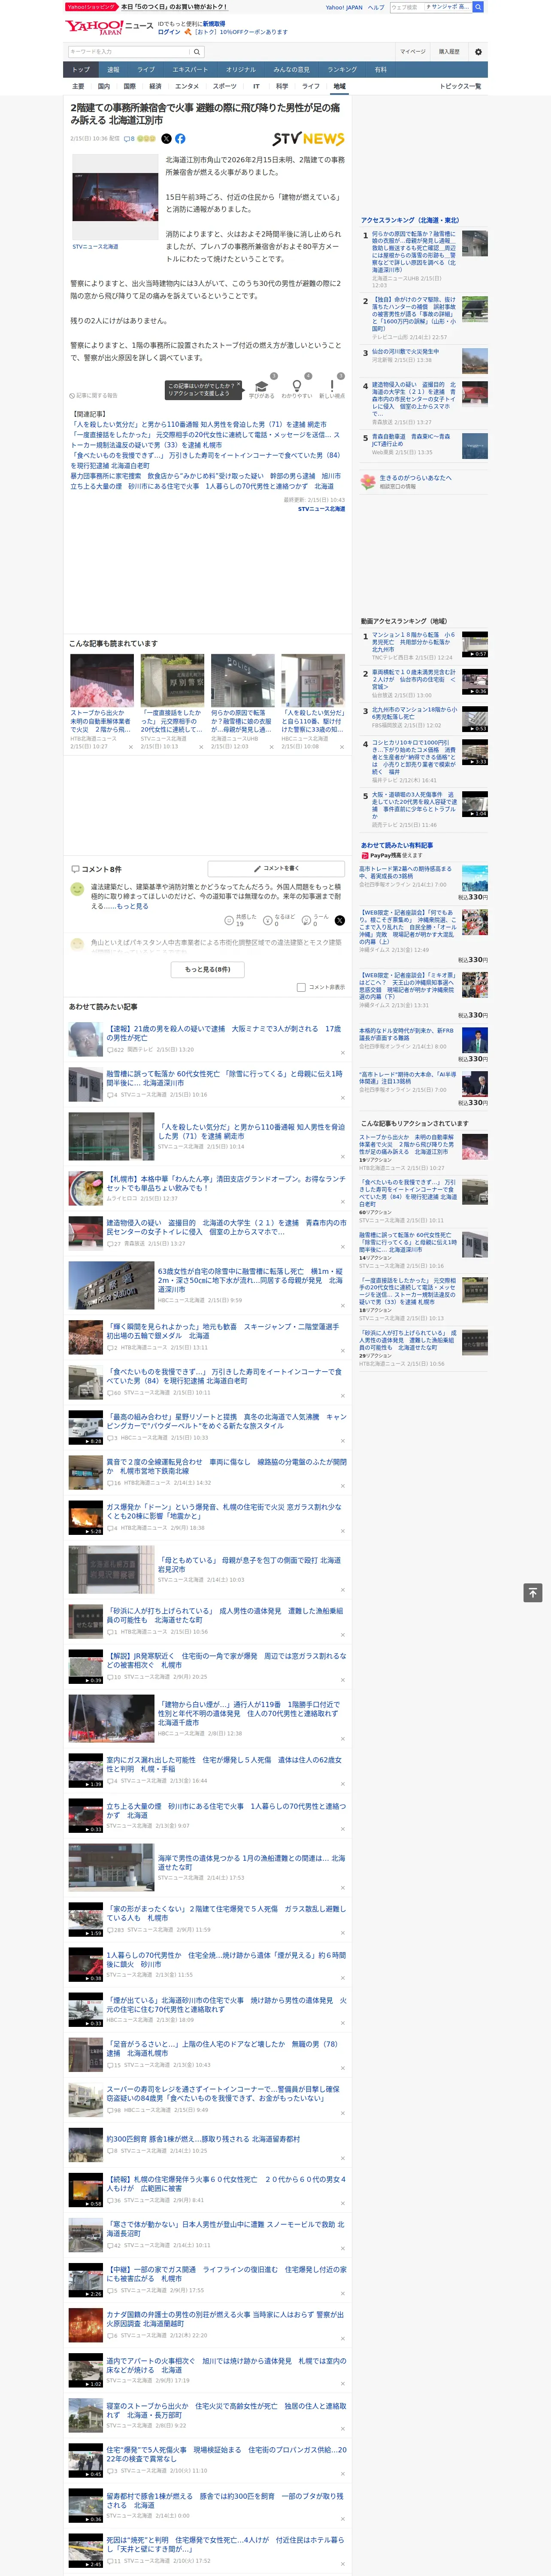This screenshot has height=2576, width=551.
Task: Select the 国内 category tab
Action: click(104, 86)
